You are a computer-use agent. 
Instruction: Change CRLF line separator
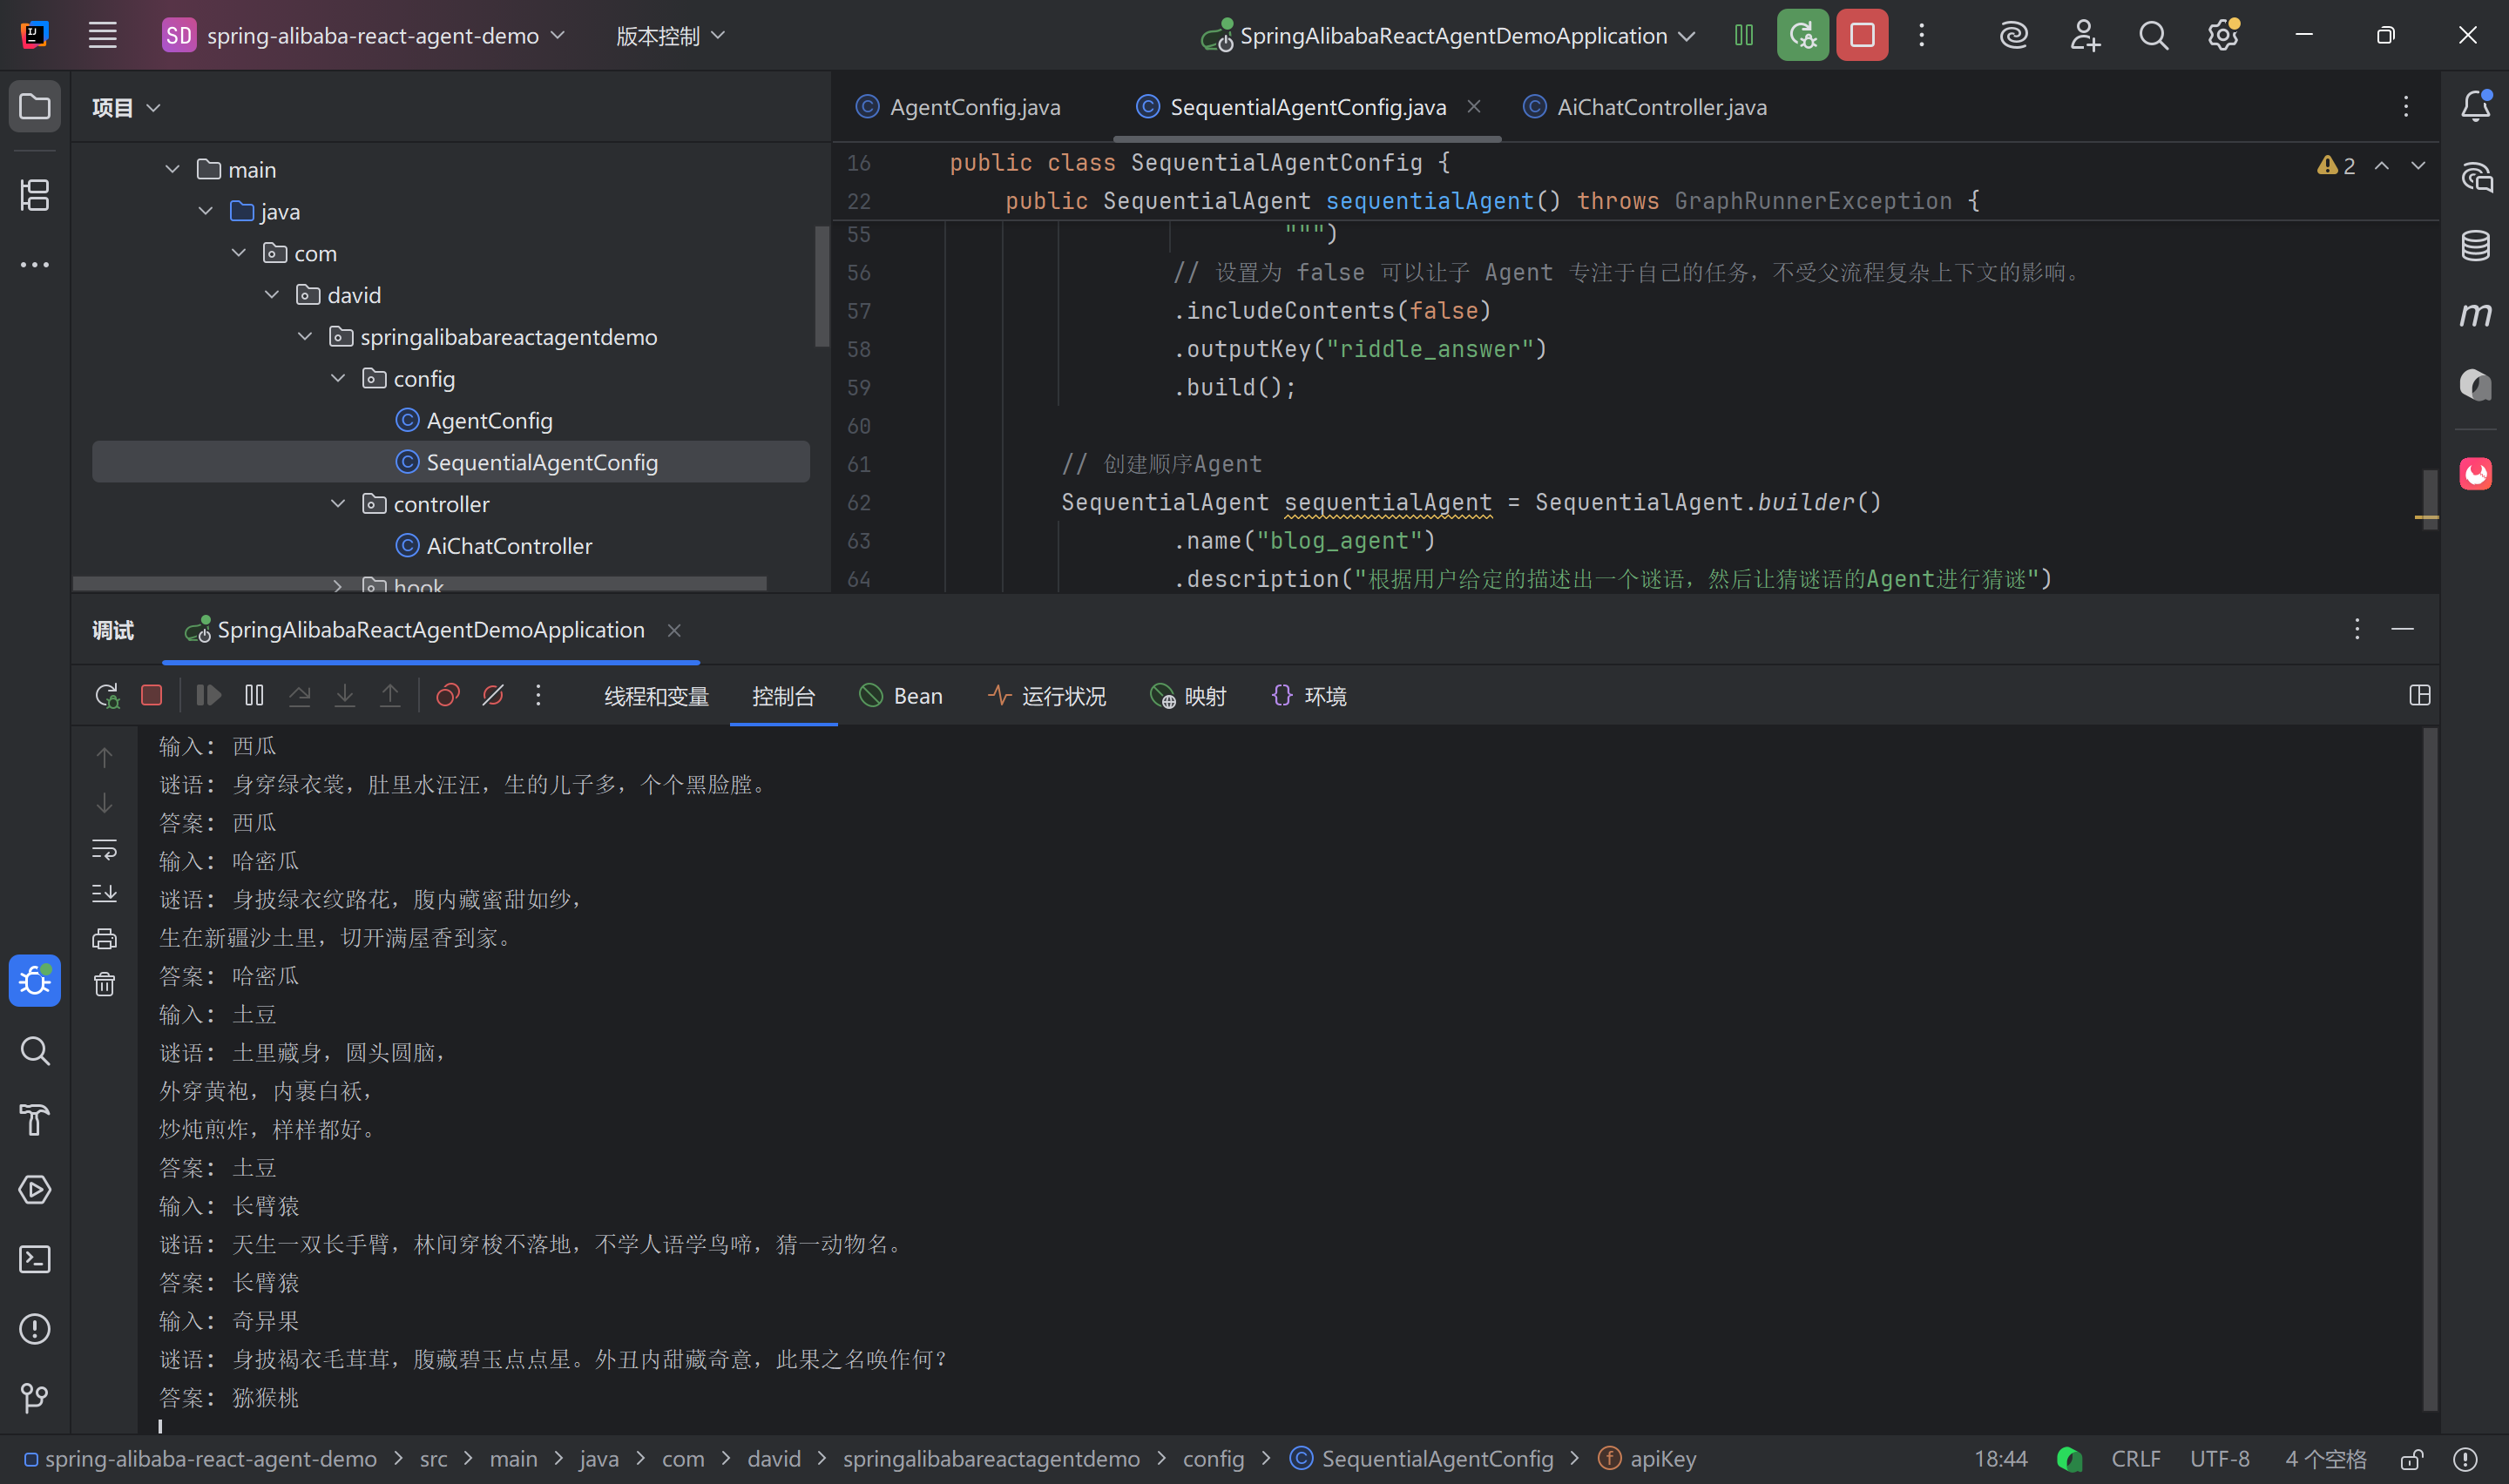pos(2135,1459)
